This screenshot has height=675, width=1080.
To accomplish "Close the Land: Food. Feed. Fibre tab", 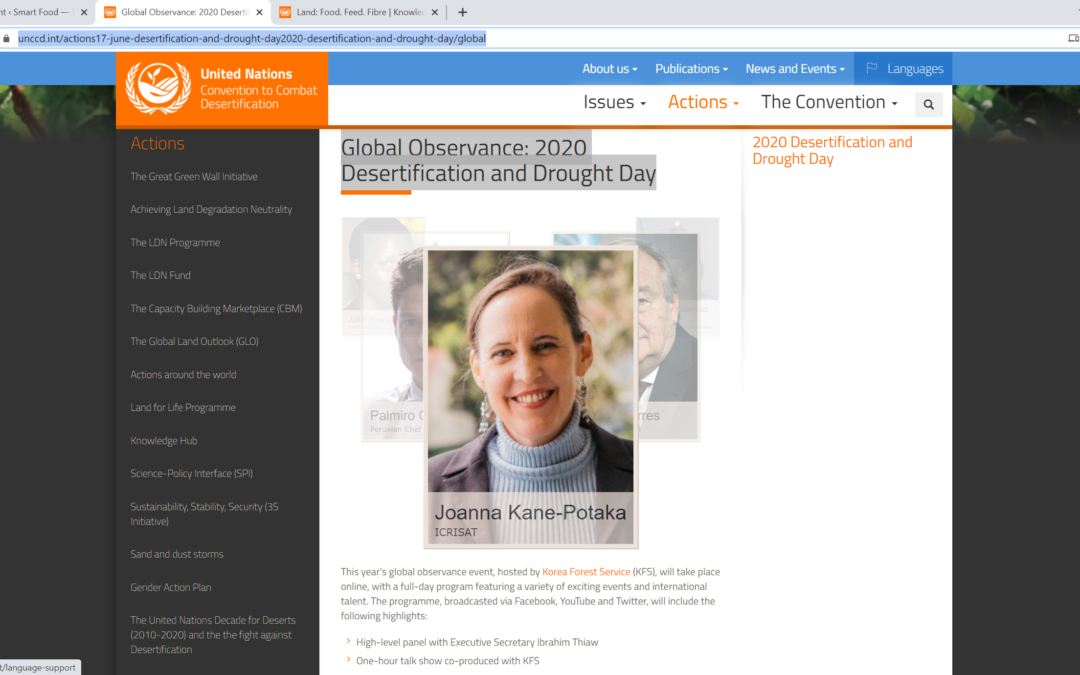I will click(433, 13).
